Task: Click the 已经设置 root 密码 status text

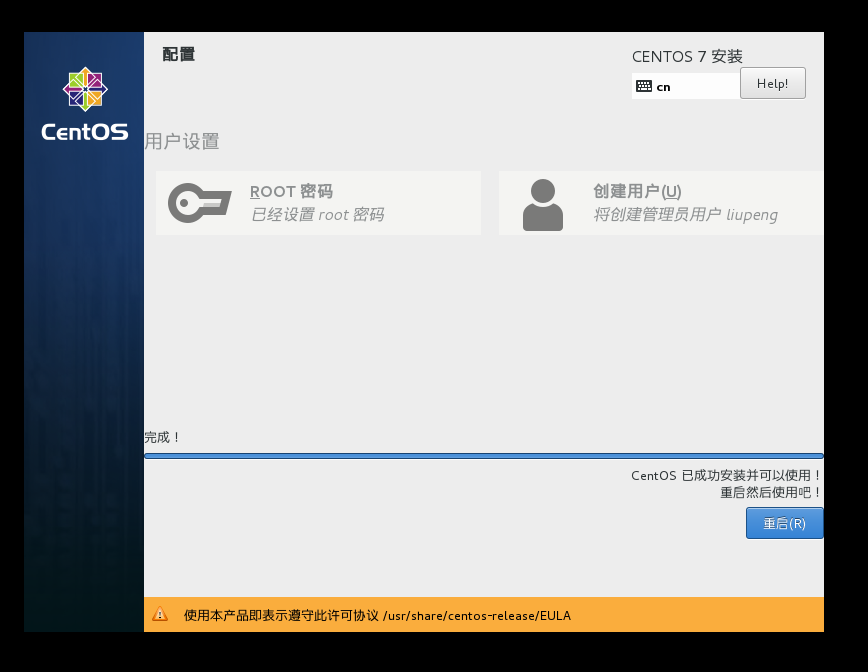Action: [317, 215]
